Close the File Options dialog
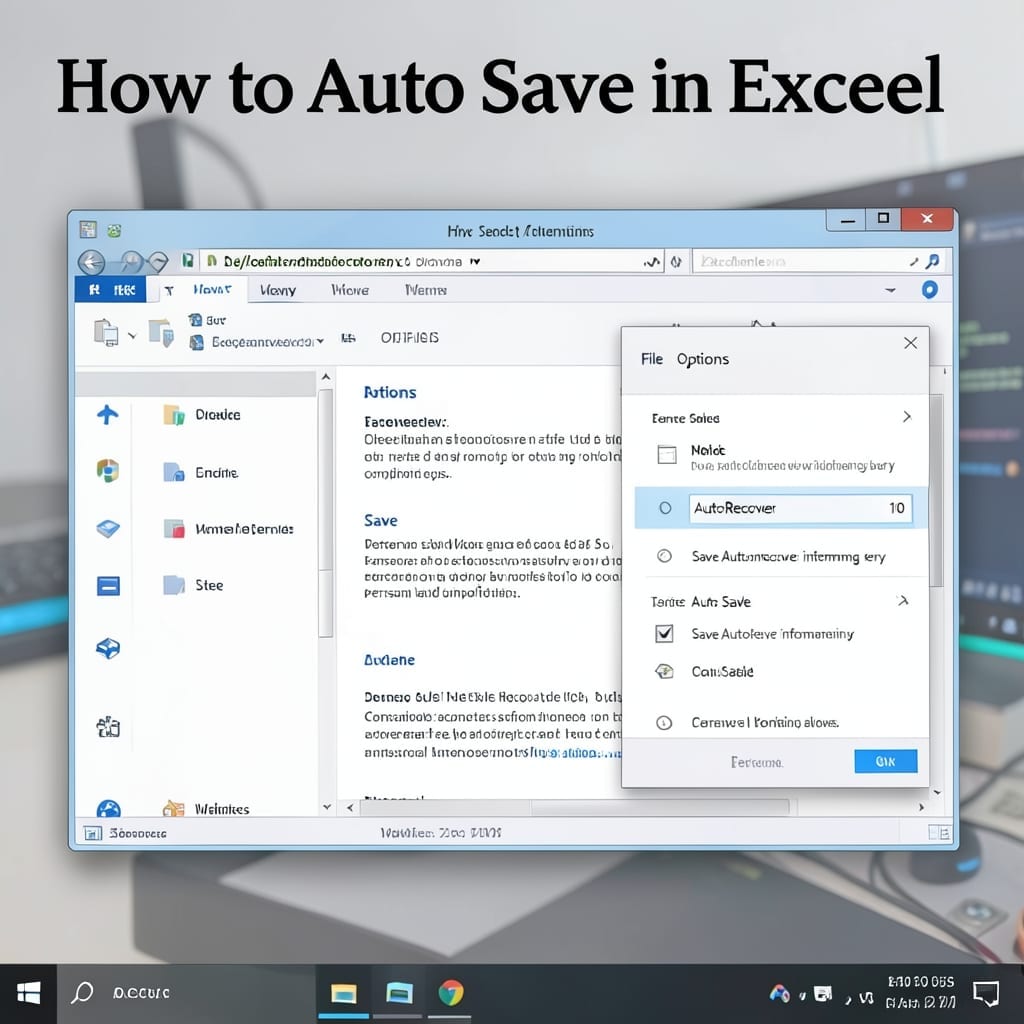1024x1024 pixels. [910, 343]
